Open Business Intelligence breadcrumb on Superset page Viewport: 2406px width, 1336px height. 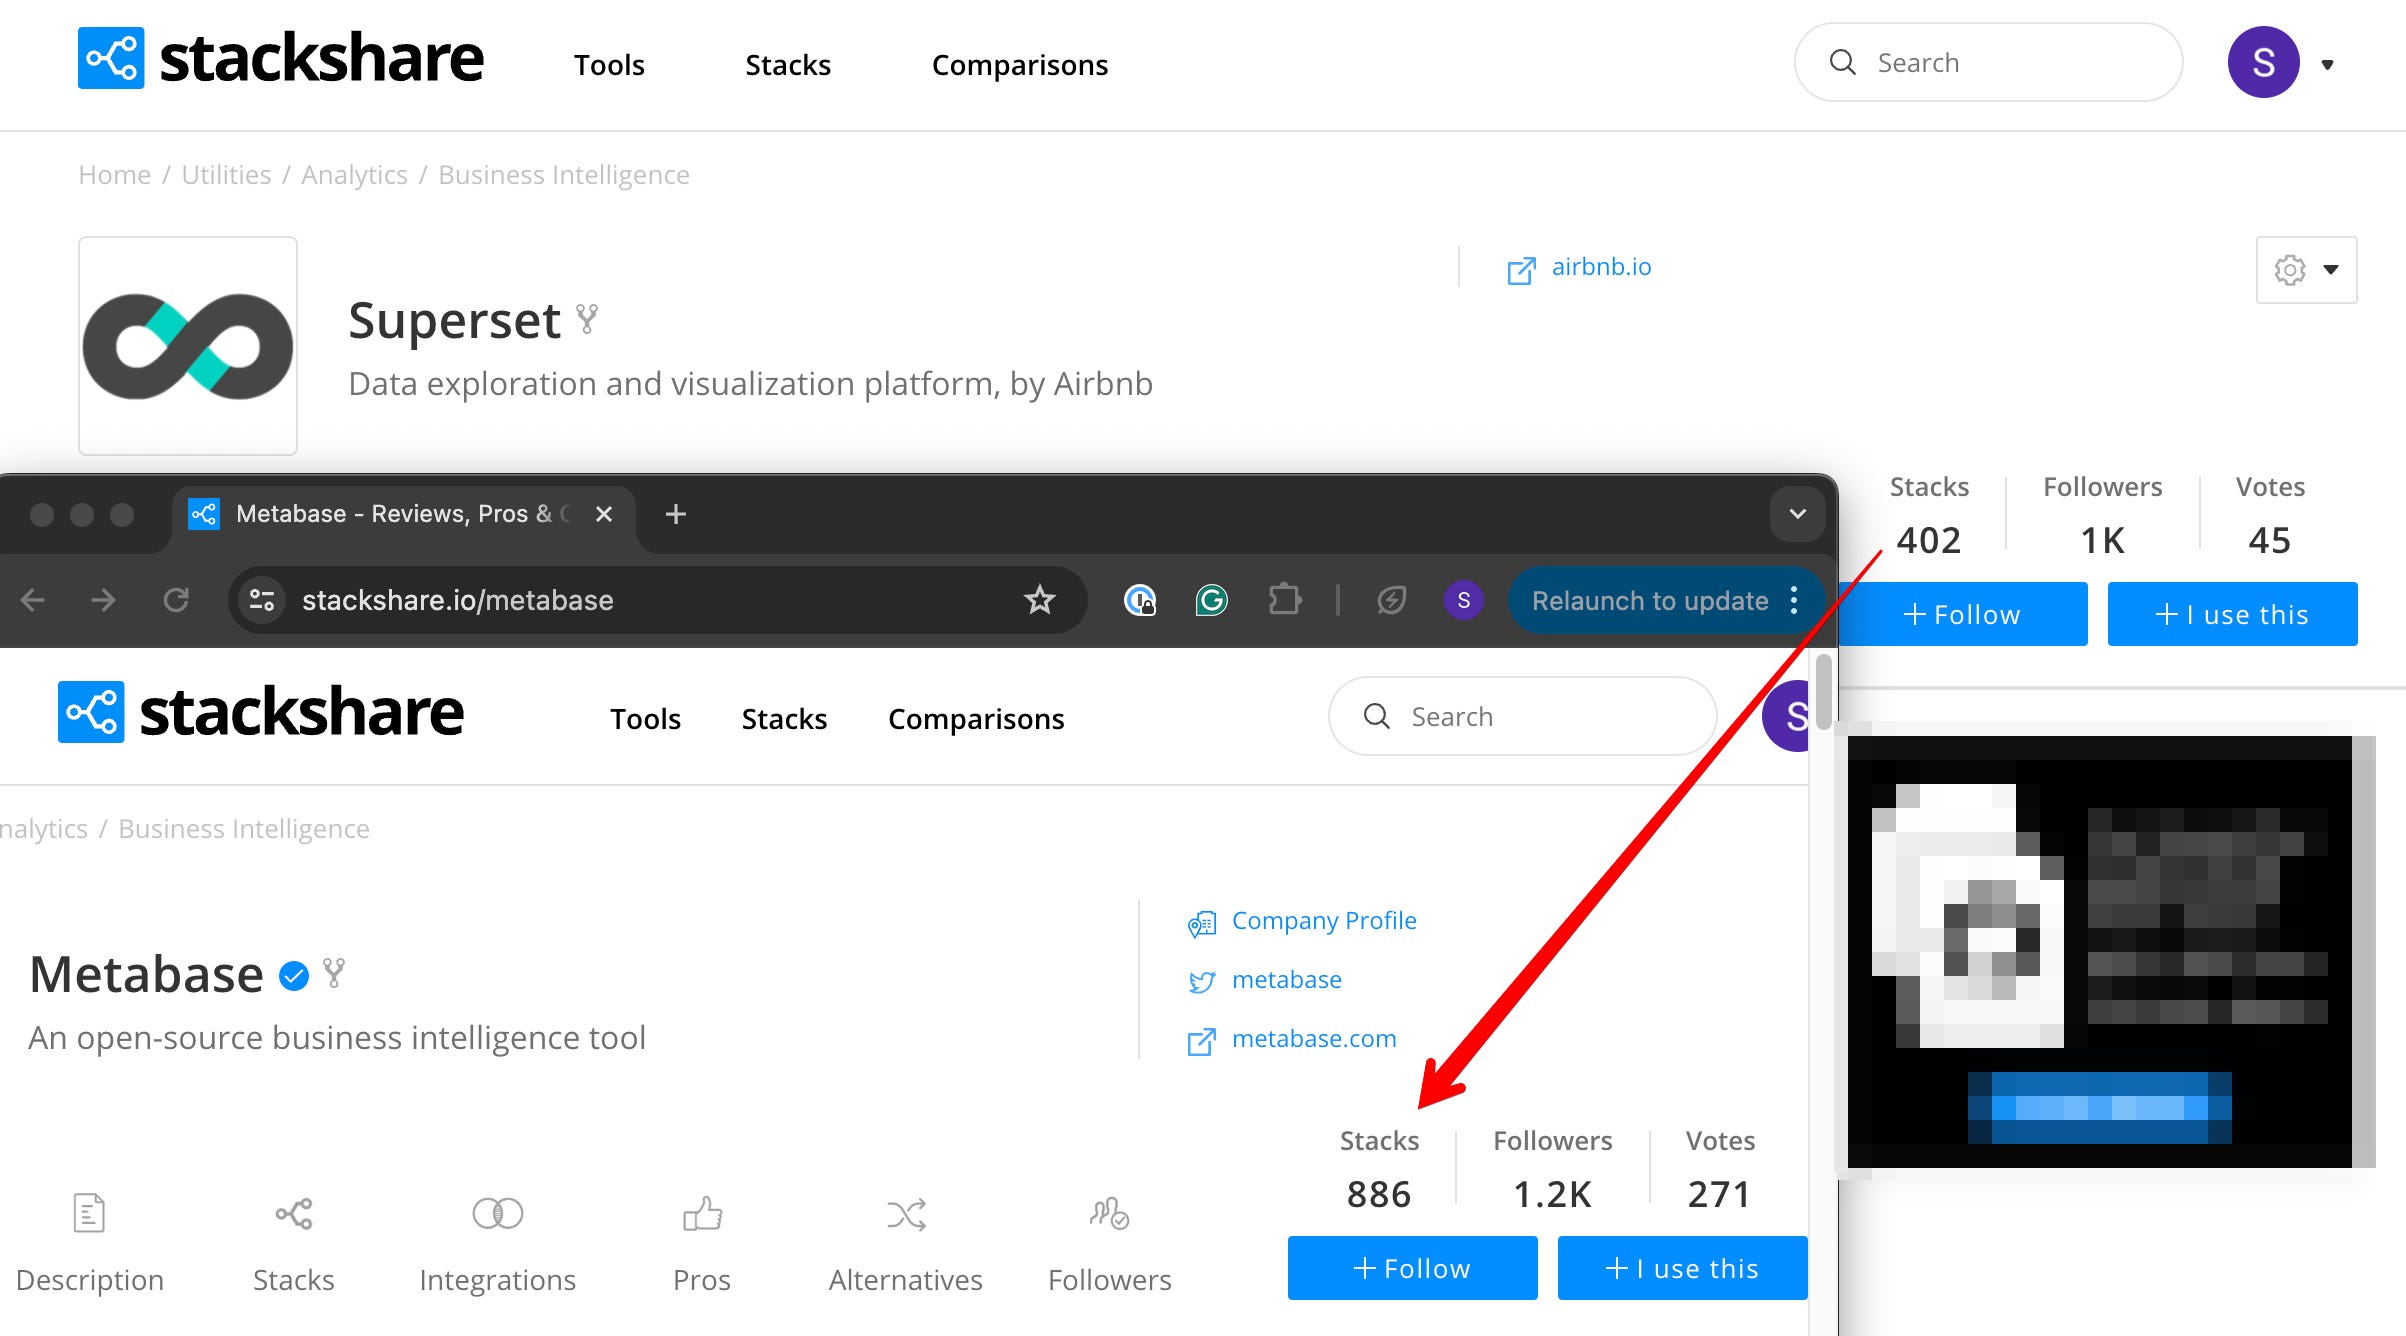point(564,175)
